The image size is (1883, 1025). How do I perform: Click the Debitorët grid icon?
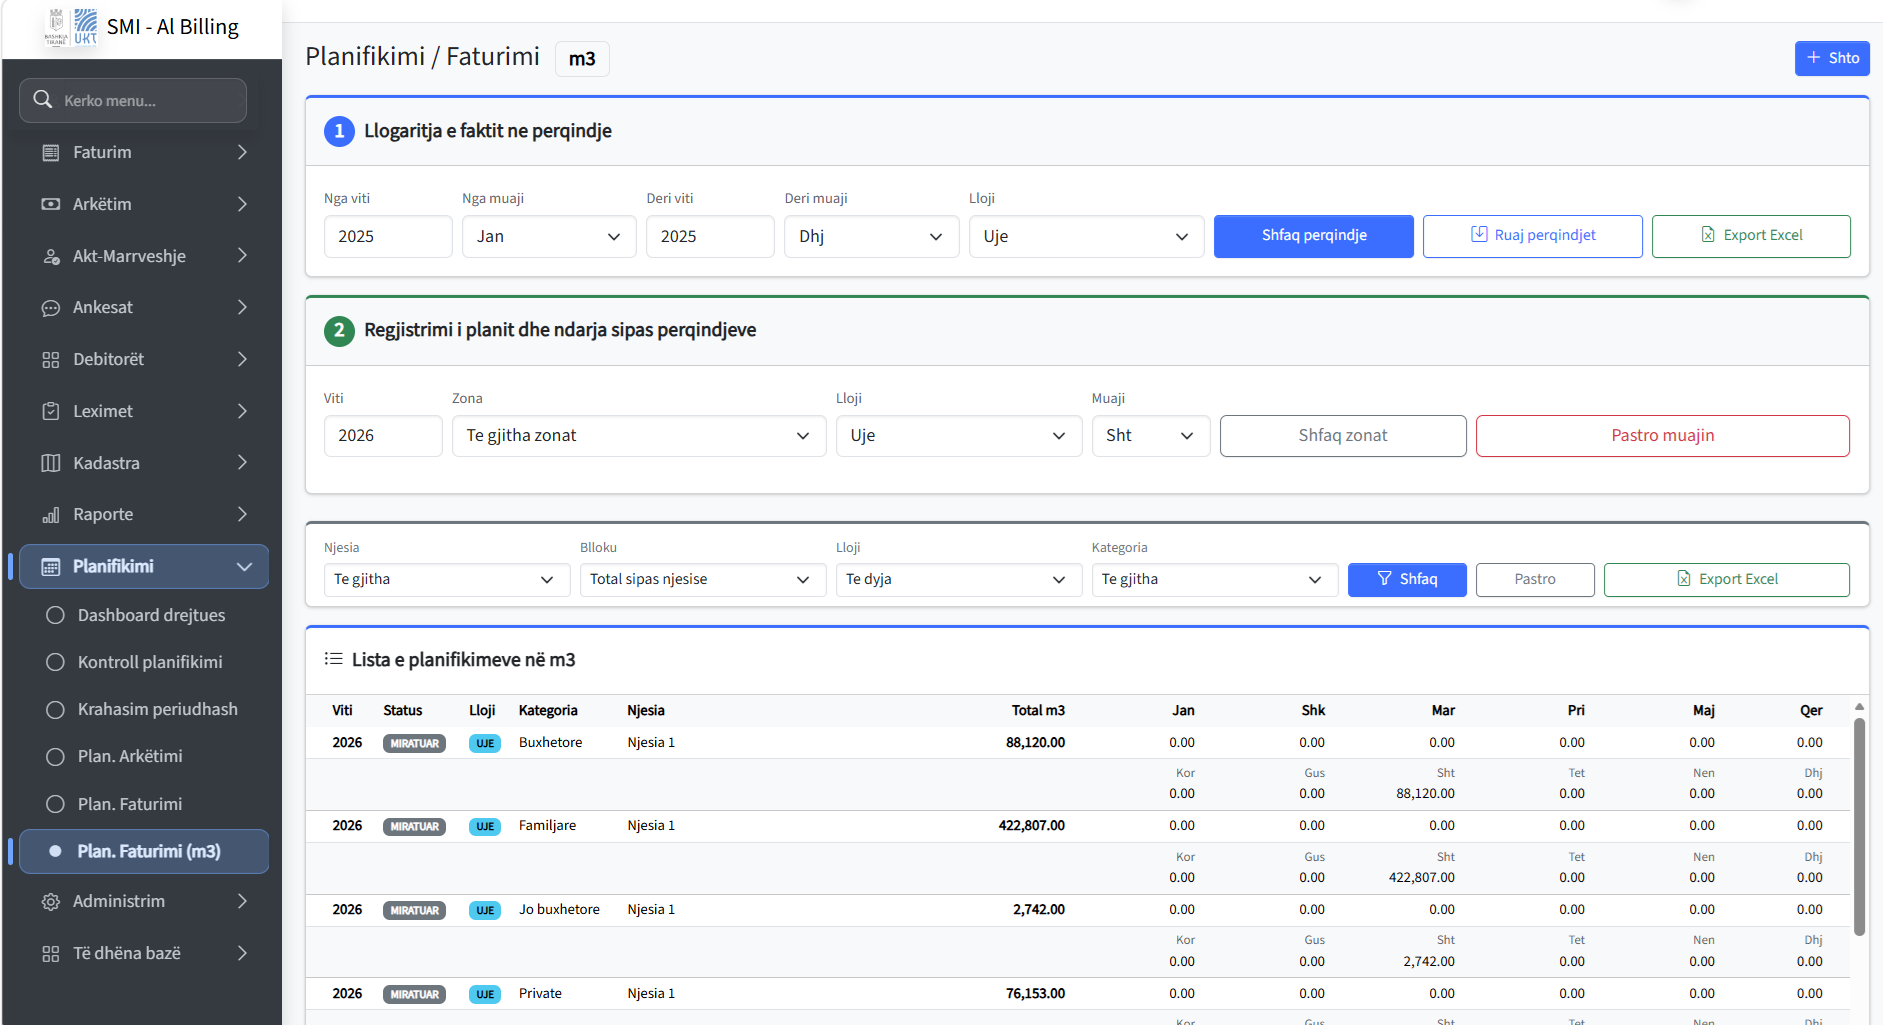coord(51,360)
